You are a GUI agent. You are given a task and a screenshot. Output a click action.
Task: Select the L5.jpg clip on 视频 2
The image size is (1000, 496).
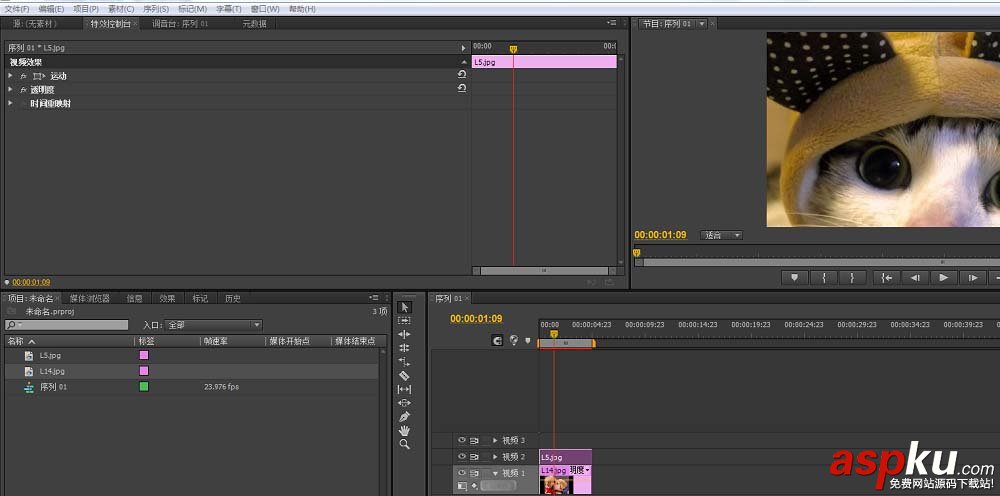pyautogui.click(x=565, y=457)
